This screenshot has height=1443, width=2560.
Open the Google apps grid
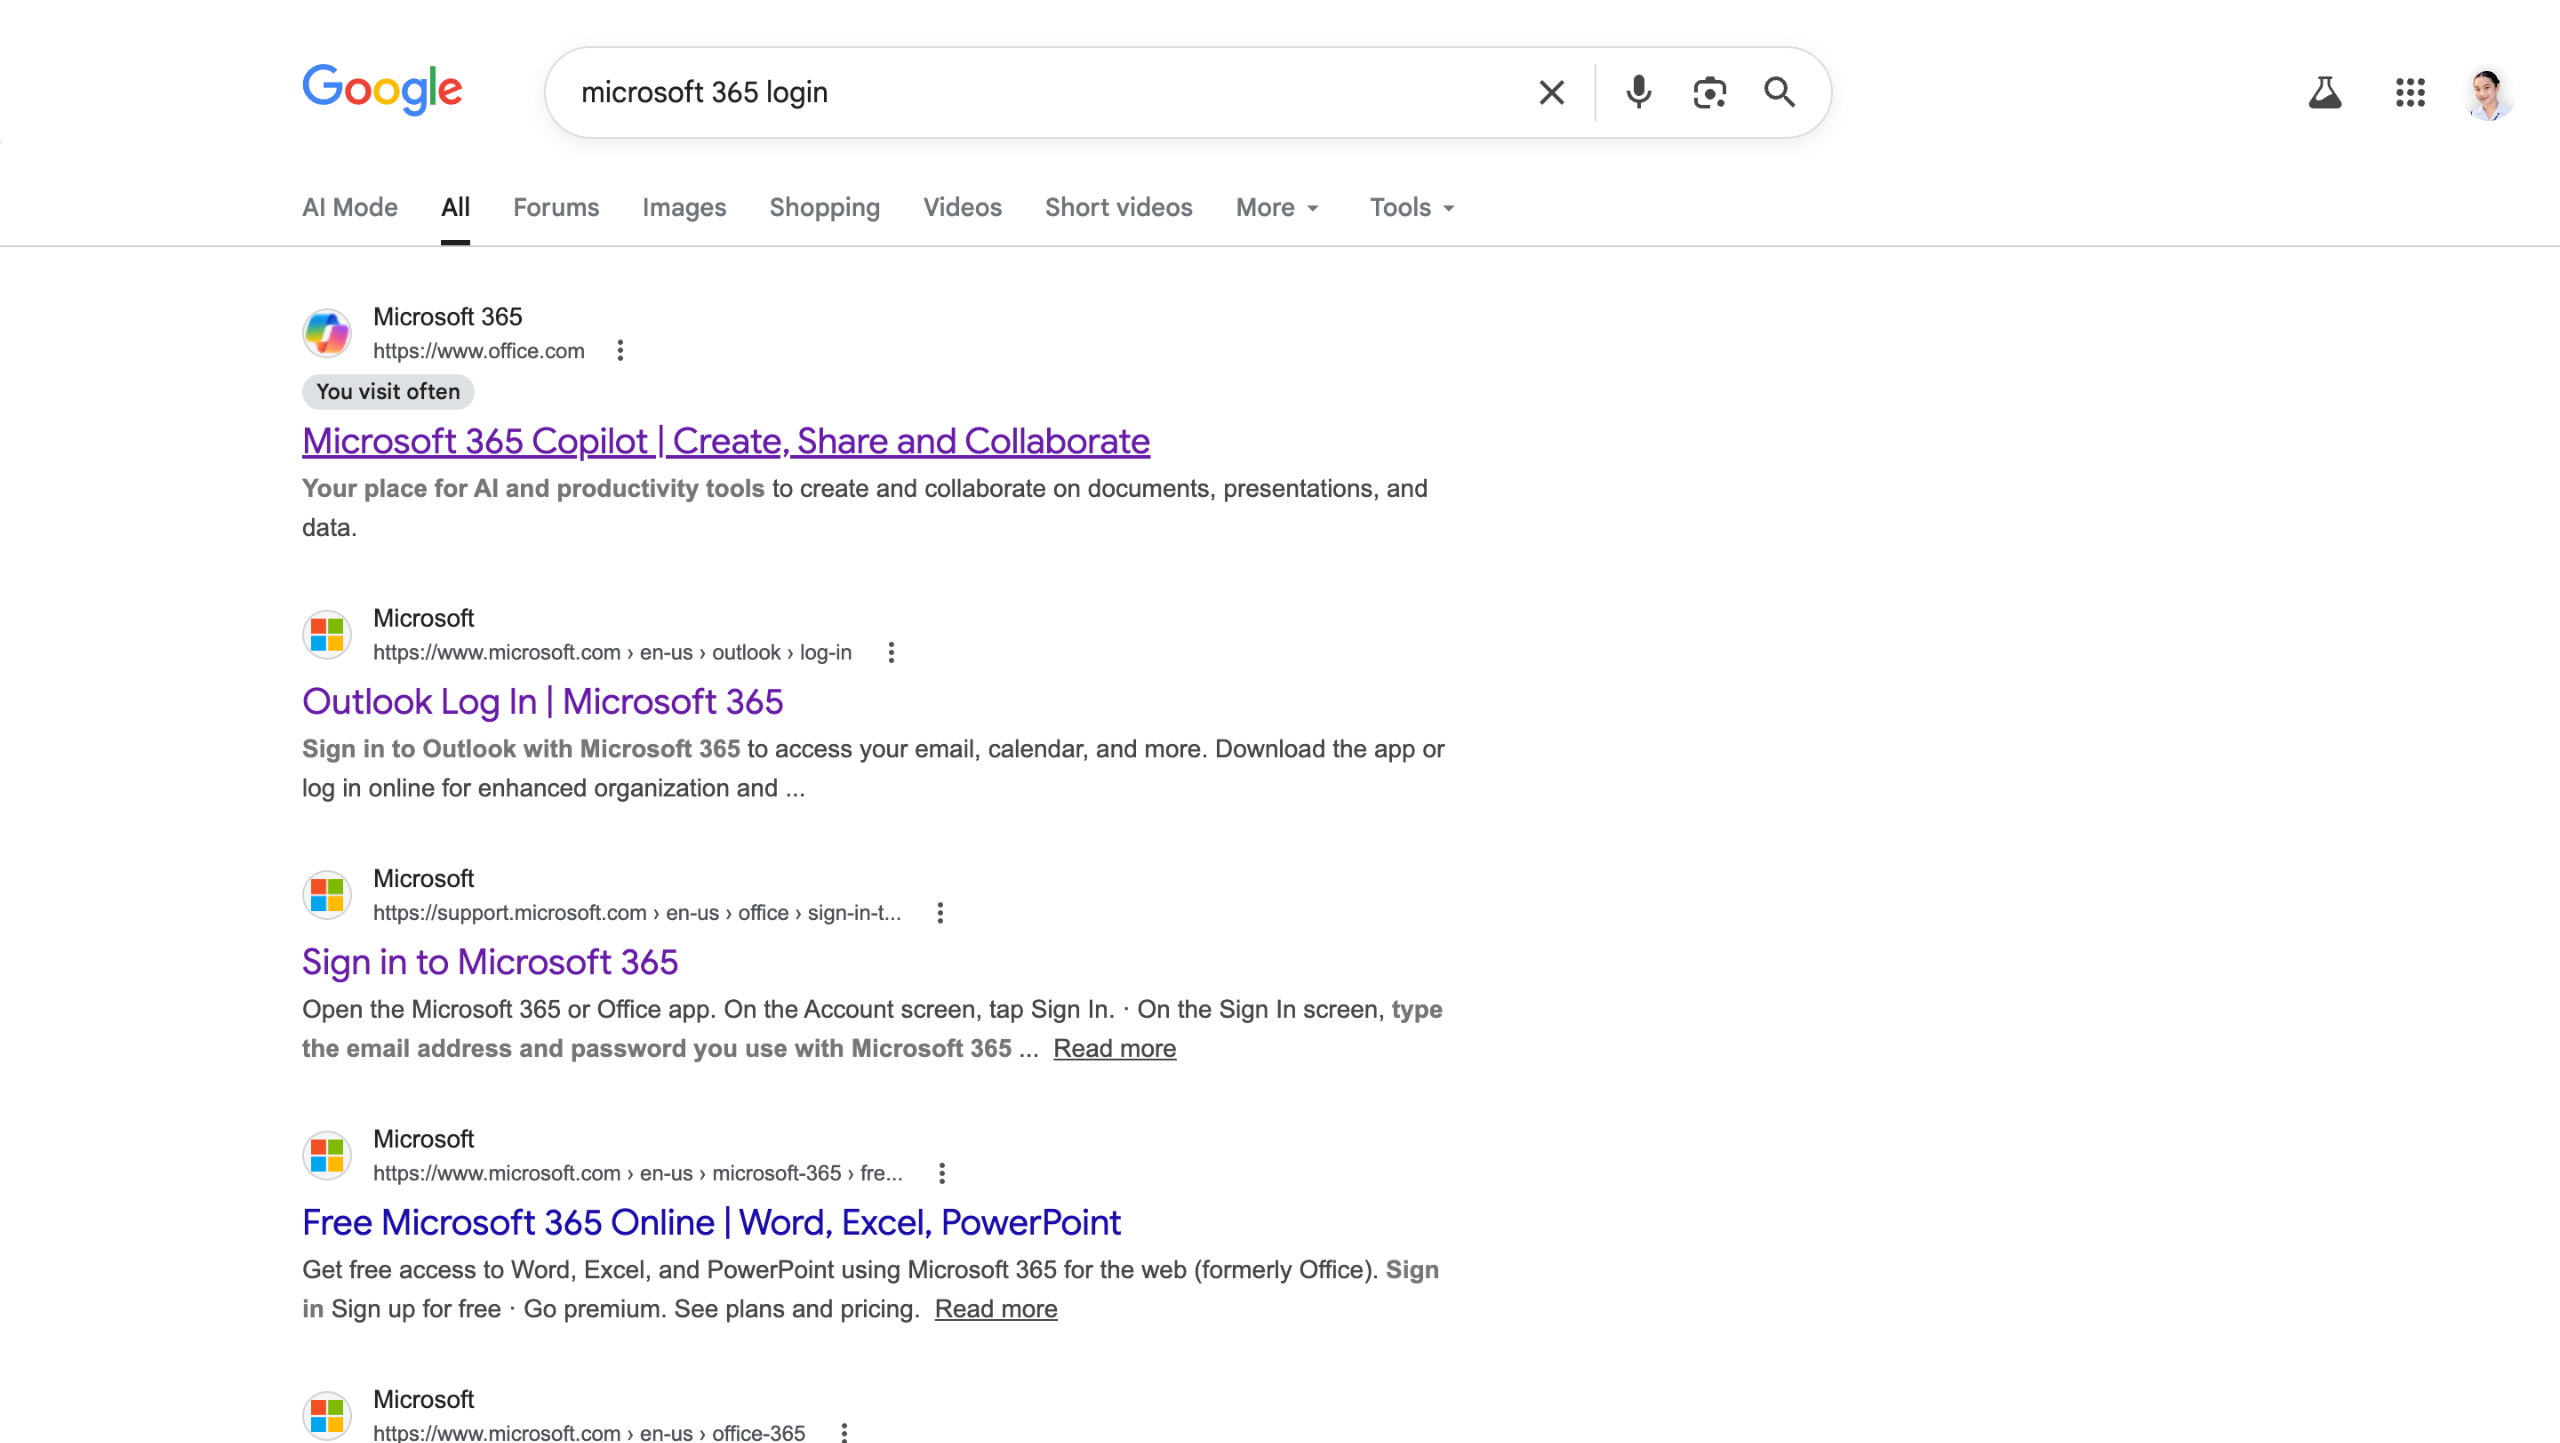pyautogui.click(x=2410, y=93)
